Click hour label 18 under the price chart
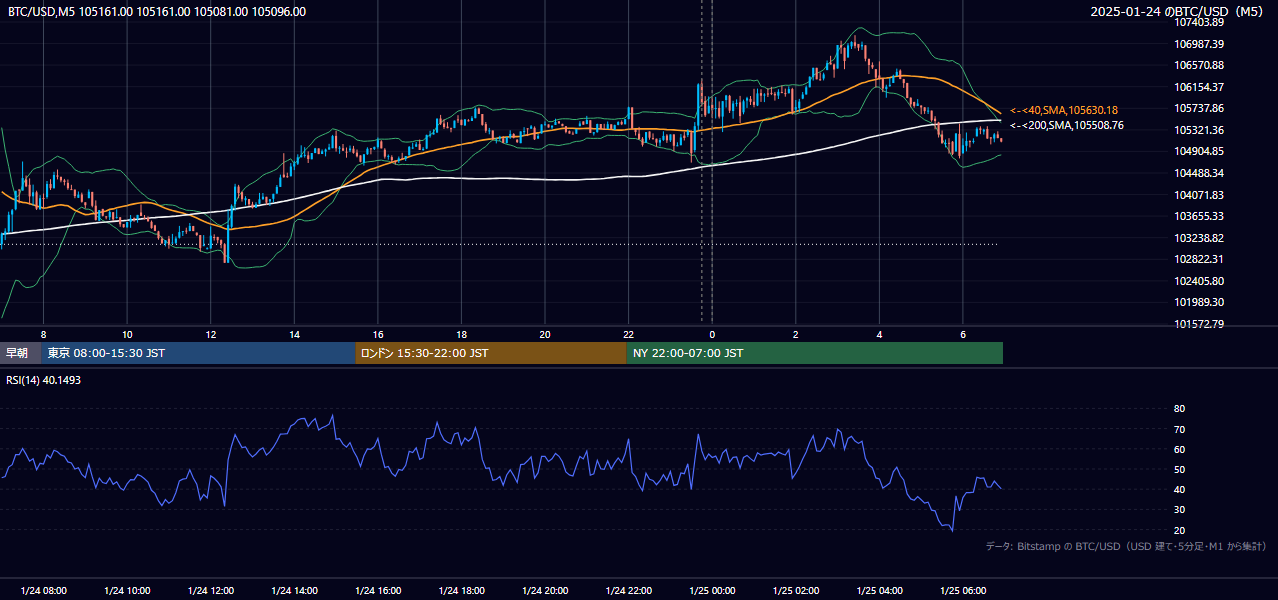This screenshot has height=600, width=1278. [x=461, y=334]
